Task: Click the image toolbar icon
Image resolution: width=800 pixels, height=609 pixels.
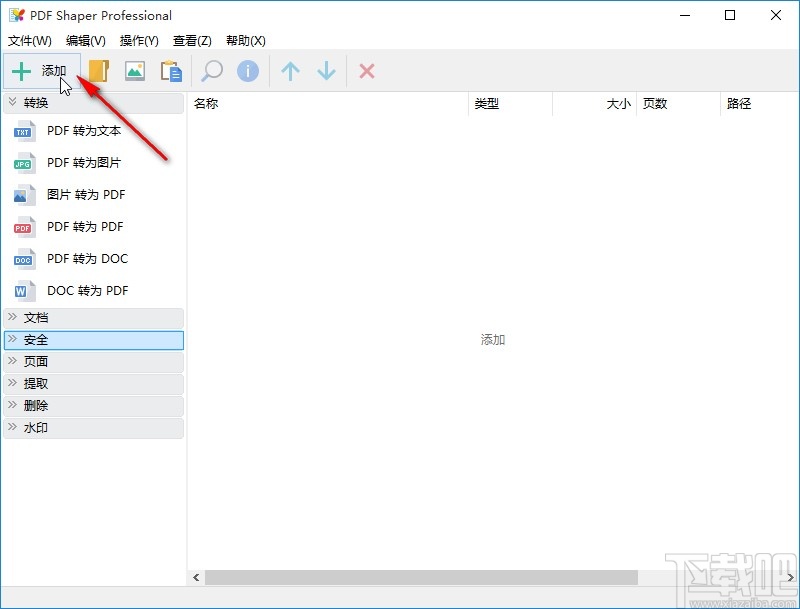Action: tap(134, 70)
